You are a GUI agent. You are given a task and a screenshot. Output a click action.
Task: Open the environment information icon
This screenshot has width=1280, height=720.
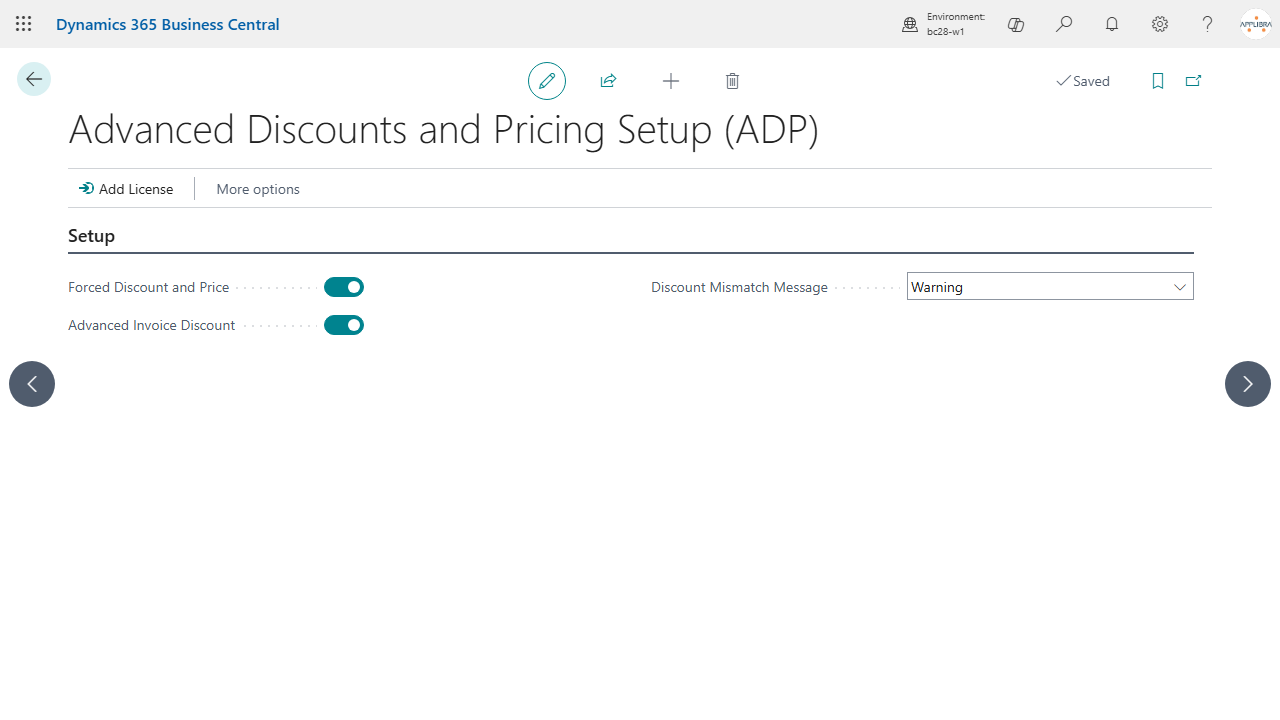click(x=910, y=24)
